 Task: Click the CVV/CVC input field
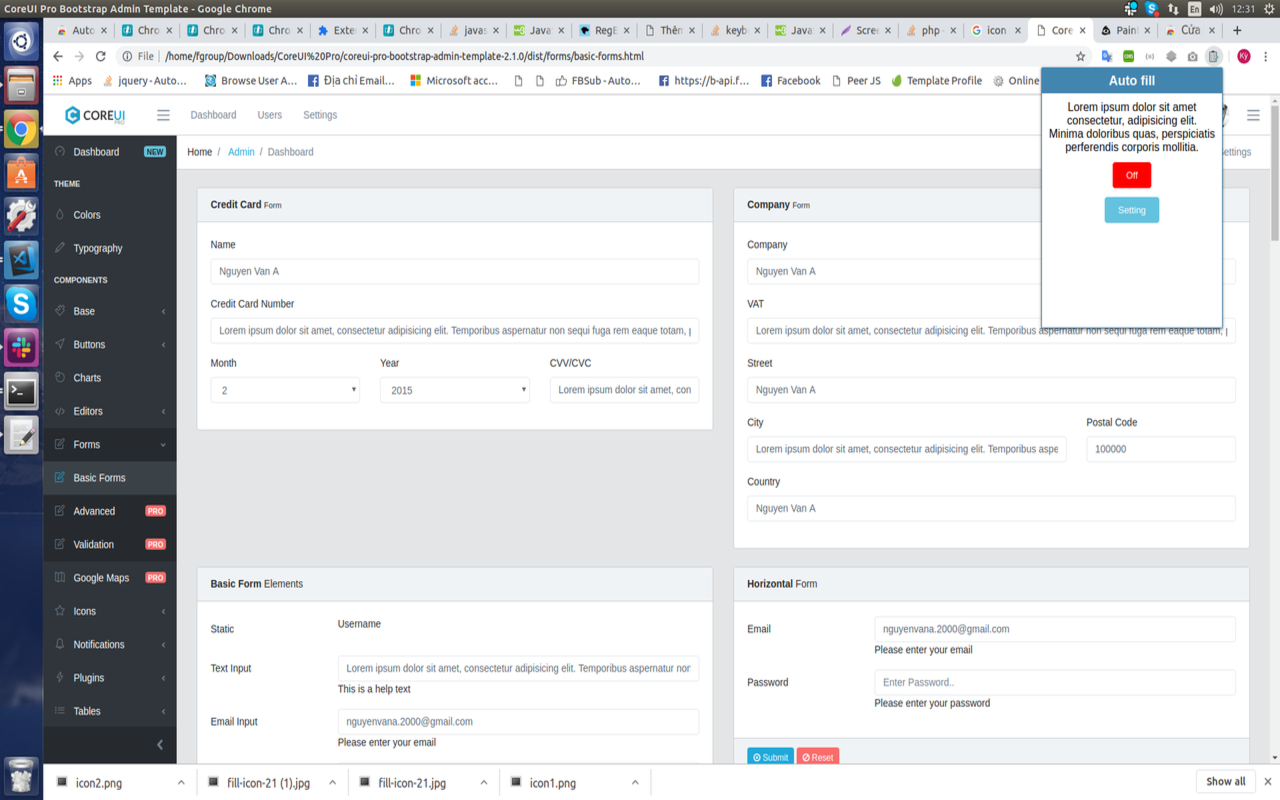(624, 390)
